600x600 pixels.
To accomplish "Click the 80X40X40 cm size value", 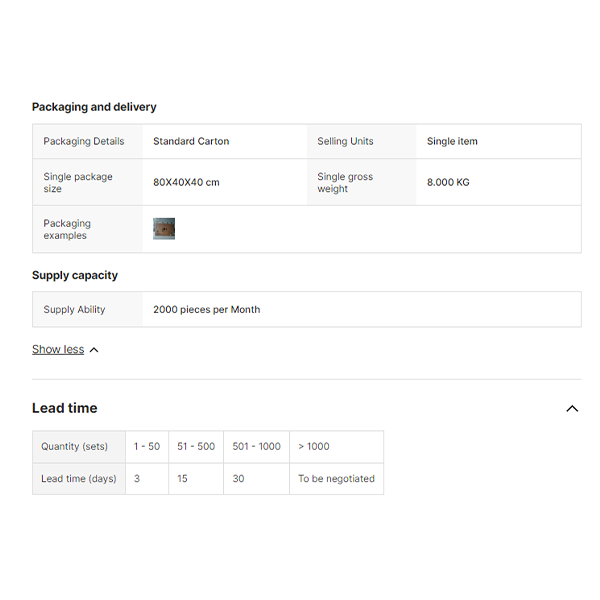I will (x=186, y=183).
